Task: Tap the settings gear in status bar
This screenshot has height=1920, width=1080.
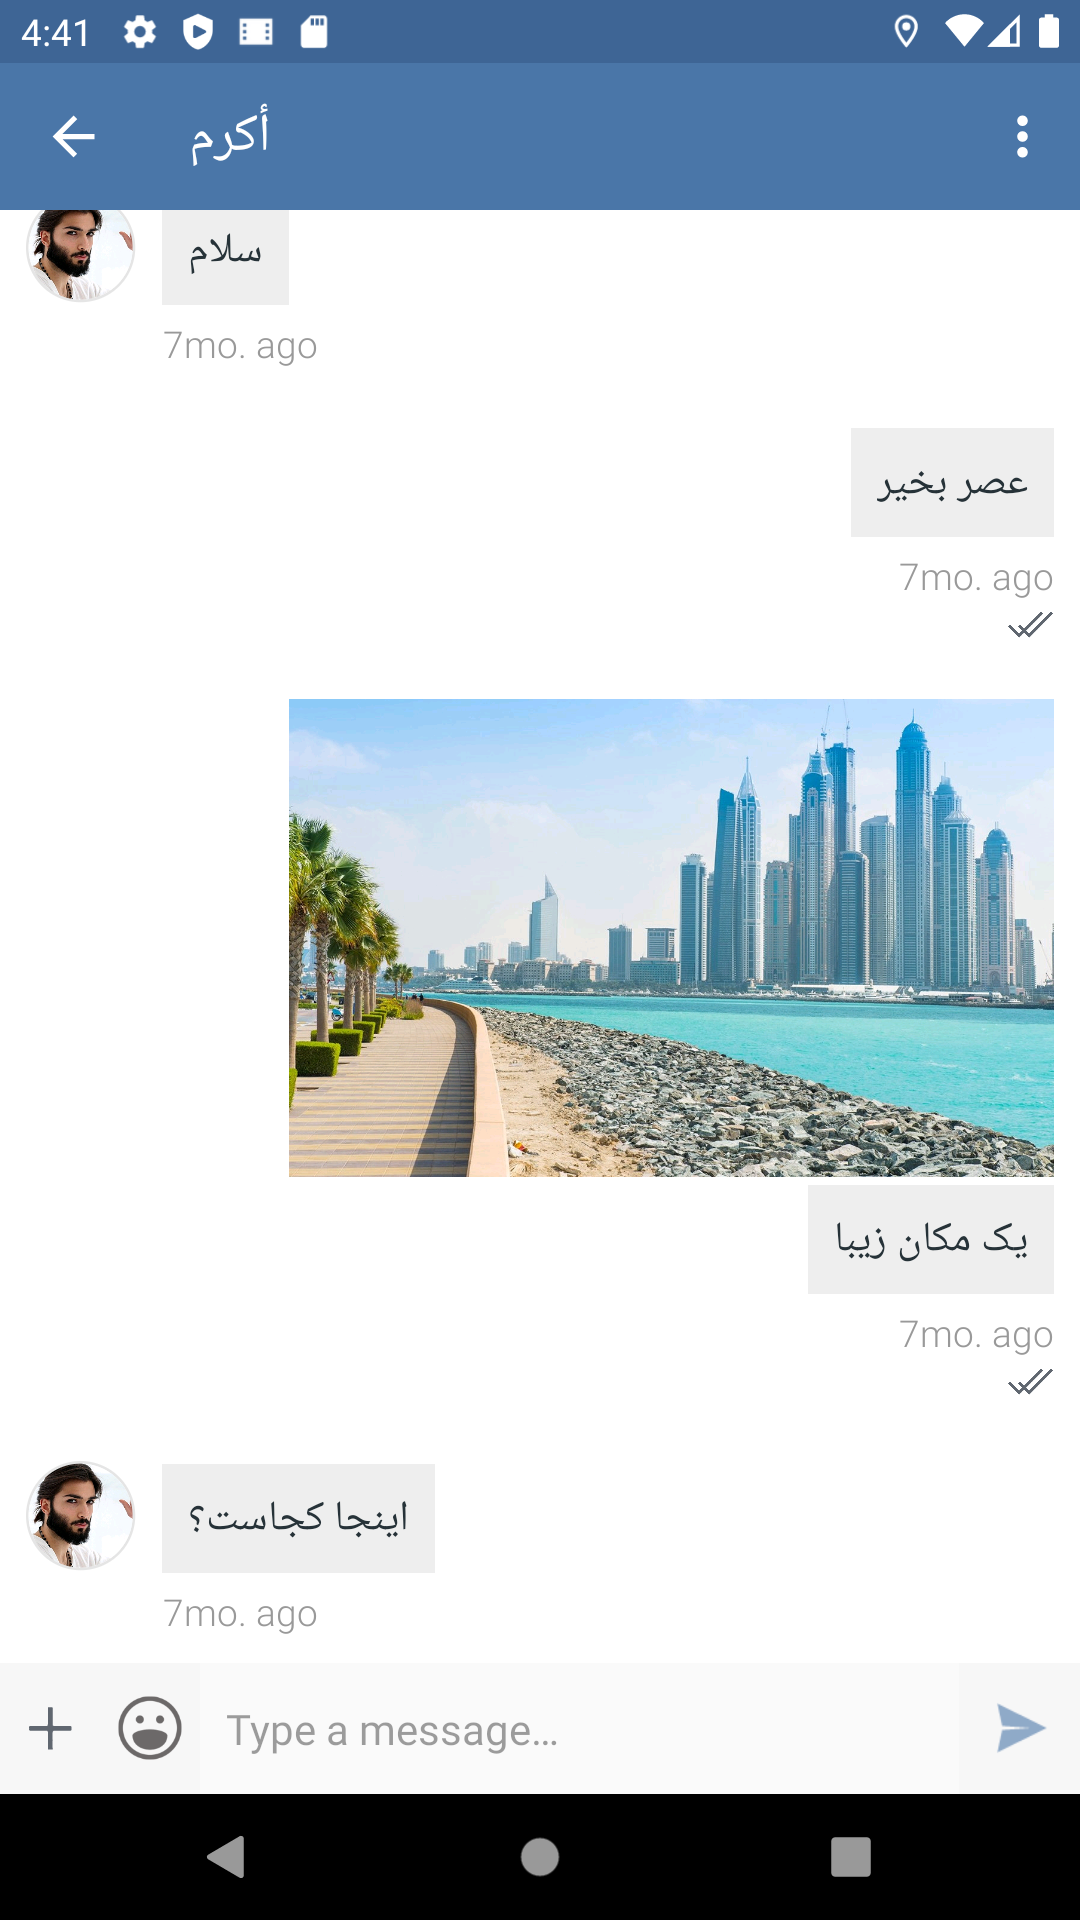Action: (x=140, y=32)
